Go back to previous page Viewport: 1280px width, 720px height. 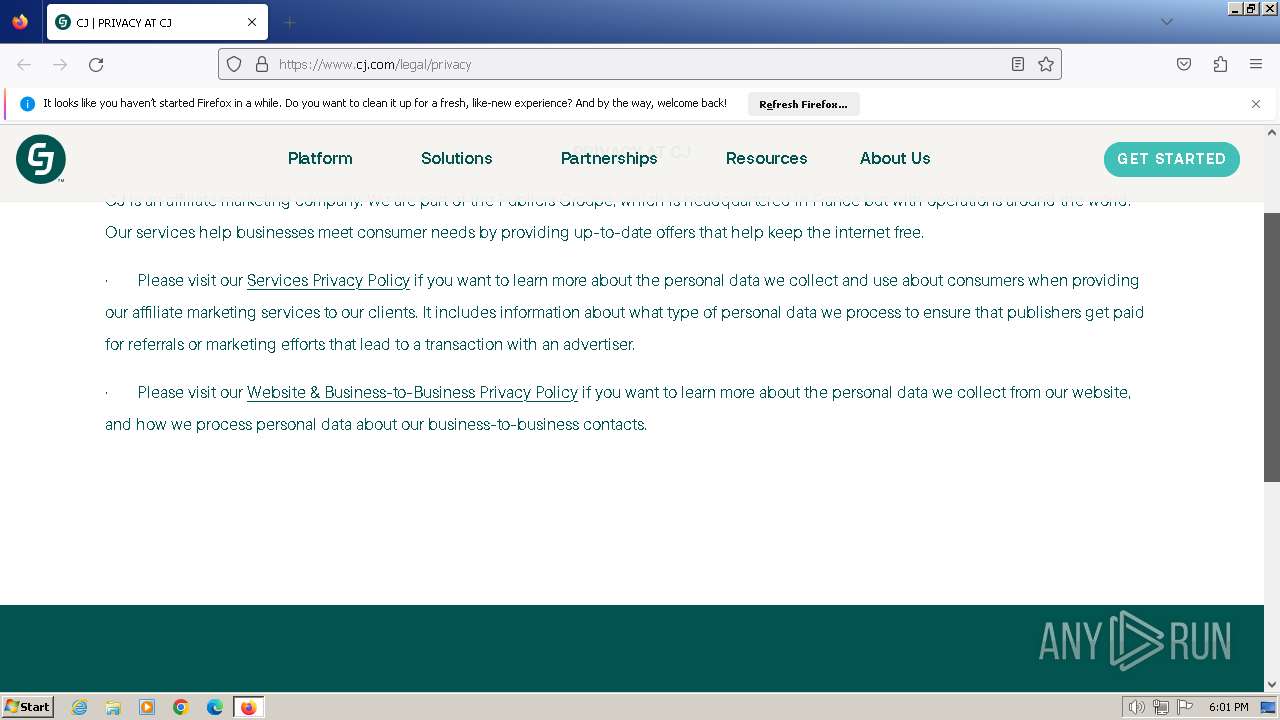click(24, 64)
